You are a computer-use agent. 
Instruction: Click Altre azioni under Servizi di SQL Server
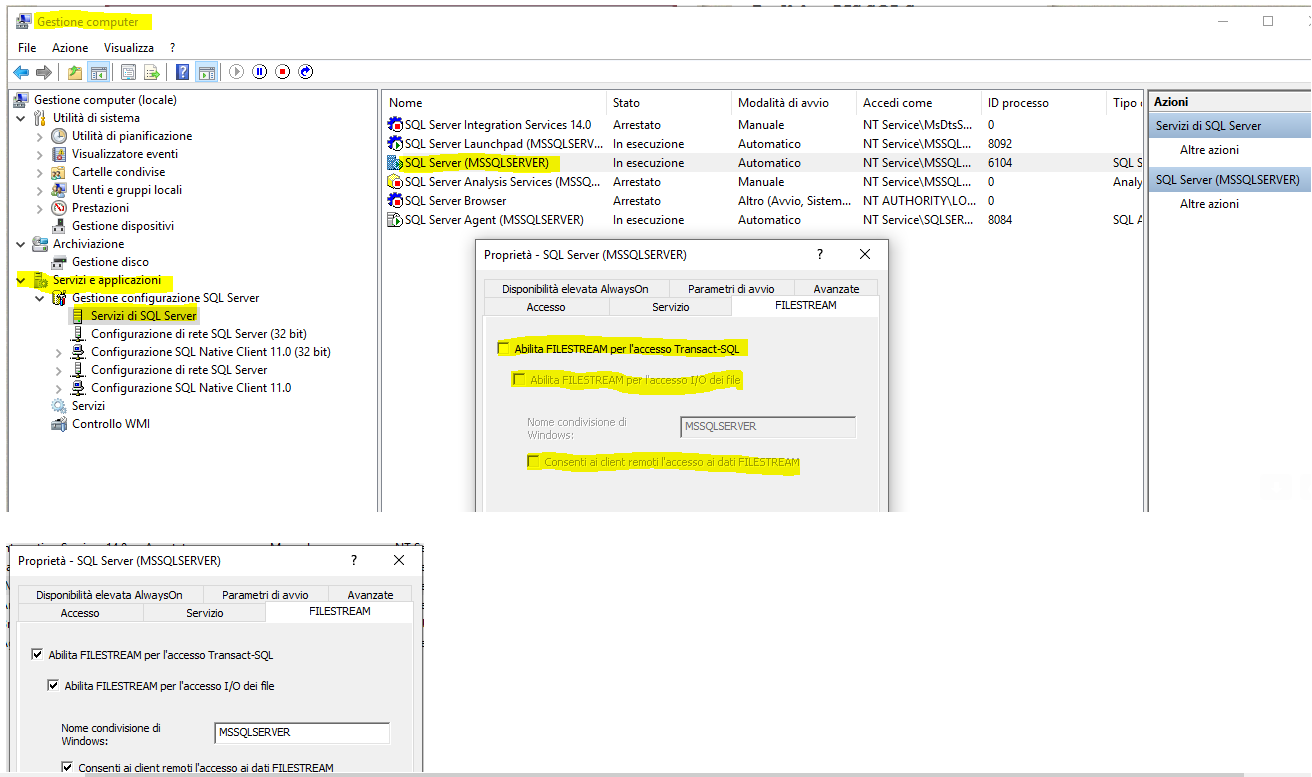tap(1209, 150)
